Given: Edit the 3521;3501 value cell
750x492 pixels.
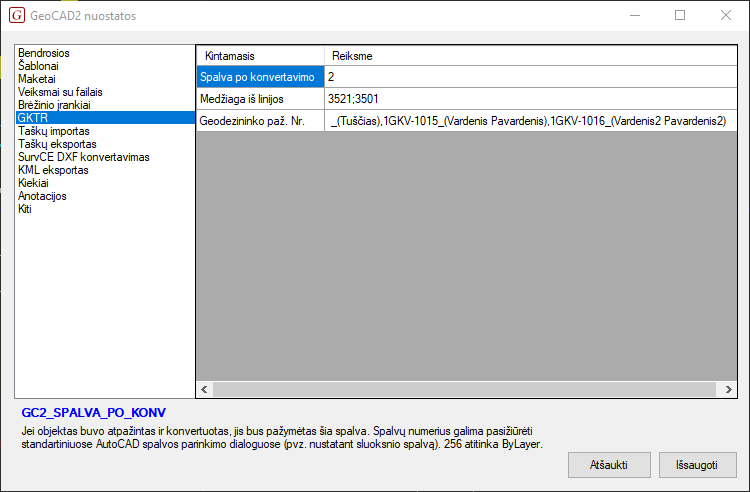Looking at the screenshot, I should [530, 99].
